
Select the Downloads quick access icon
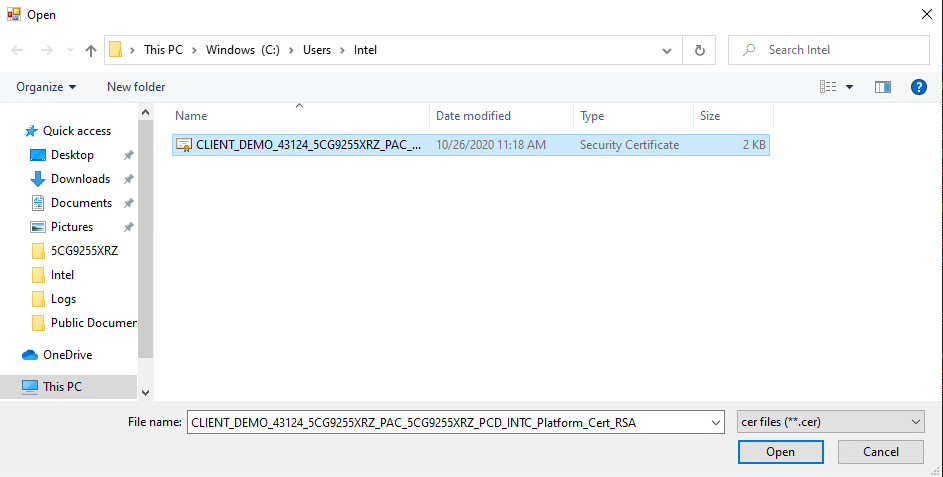pyautogui.click(x=38, y=179)
